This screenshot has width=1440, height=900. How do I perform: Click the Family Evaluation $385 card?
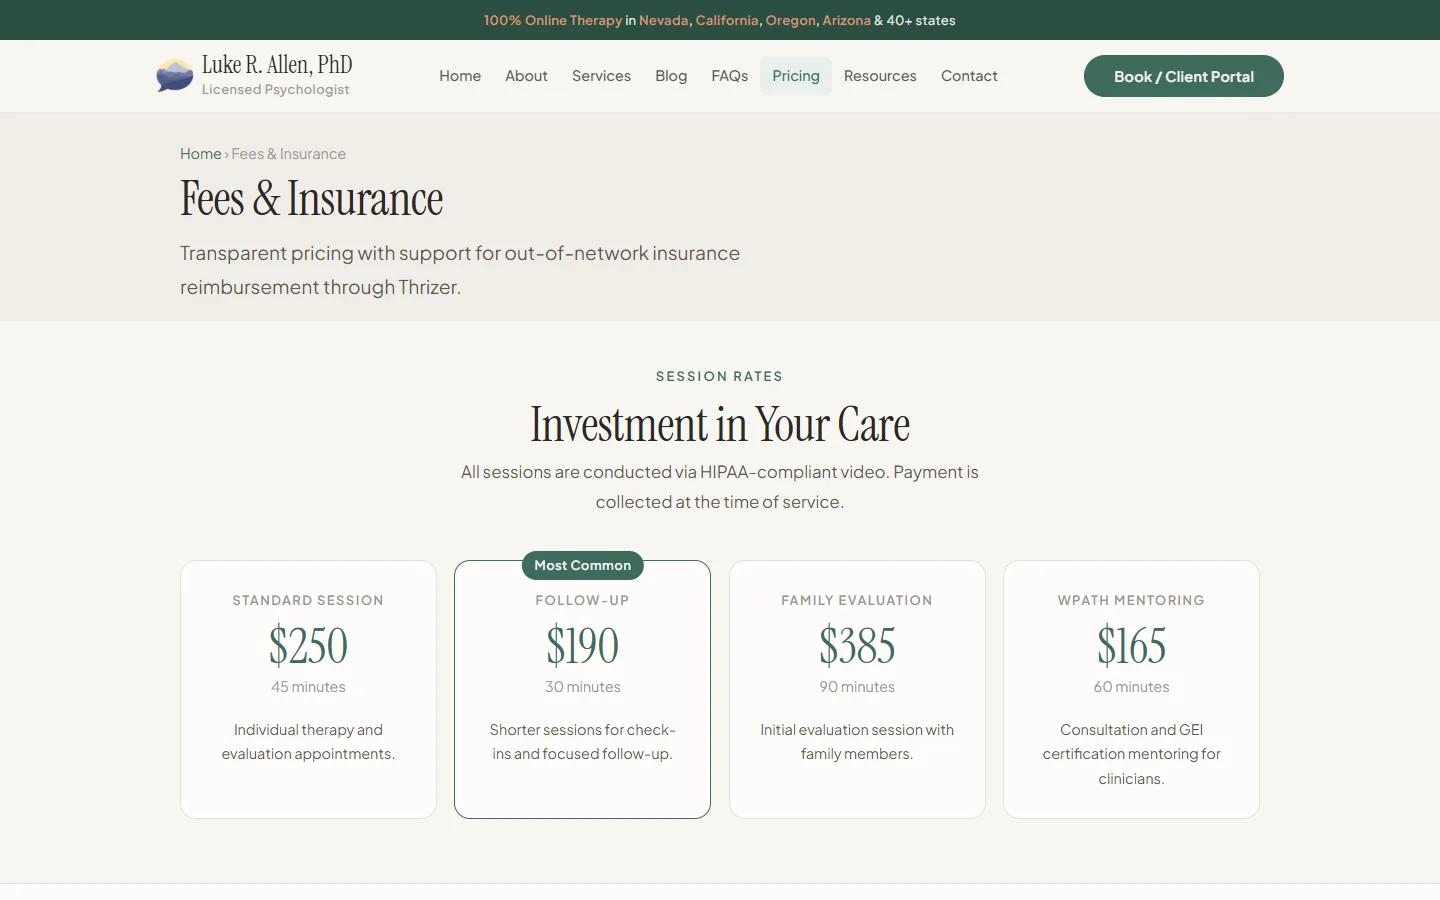857,689
